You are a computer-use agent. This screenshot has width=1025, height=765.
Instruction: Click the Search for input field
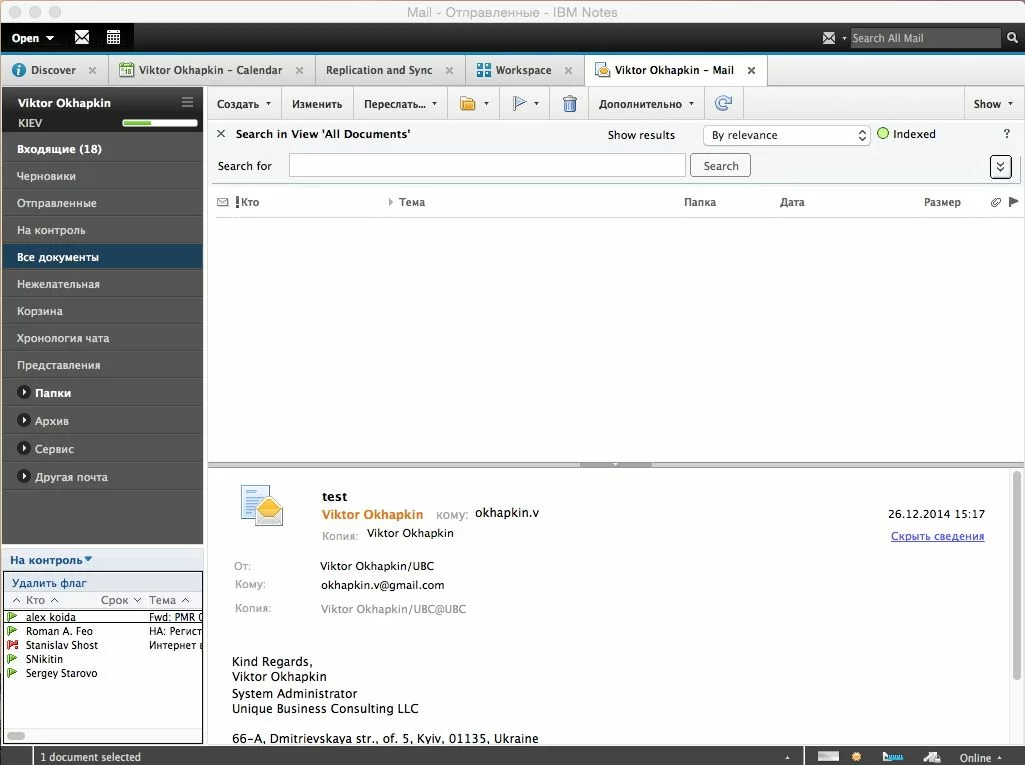point(487,166)
